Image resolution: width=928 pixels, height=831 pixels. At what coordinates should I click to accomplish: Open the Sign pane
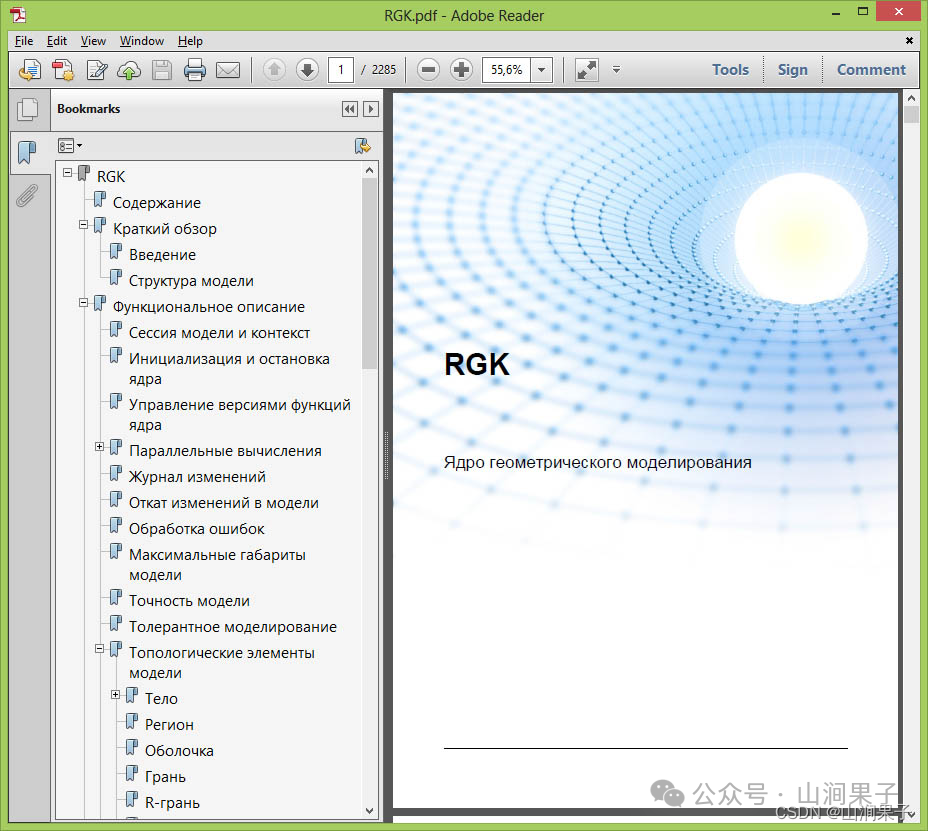(792, 70)
